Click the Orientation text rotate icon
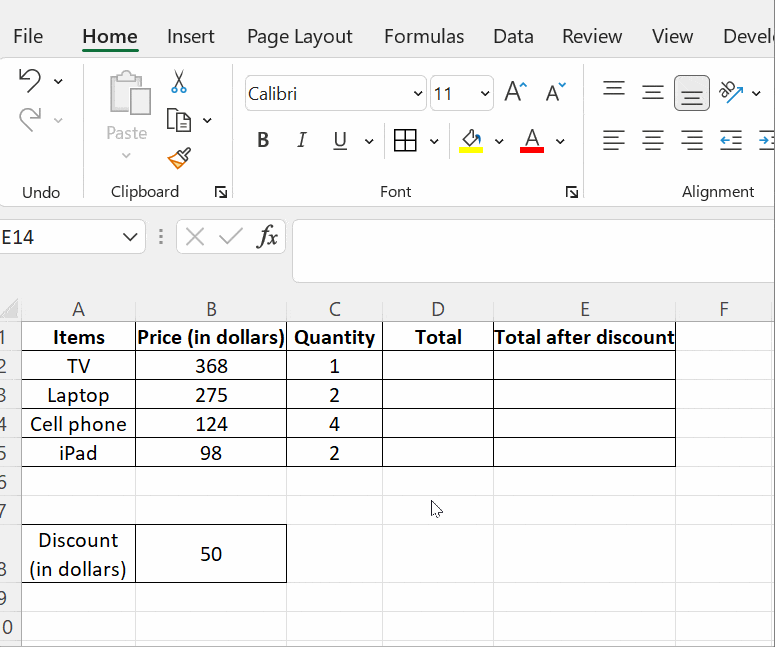This screenshot has width=775, height=647. tap(731, 92)
